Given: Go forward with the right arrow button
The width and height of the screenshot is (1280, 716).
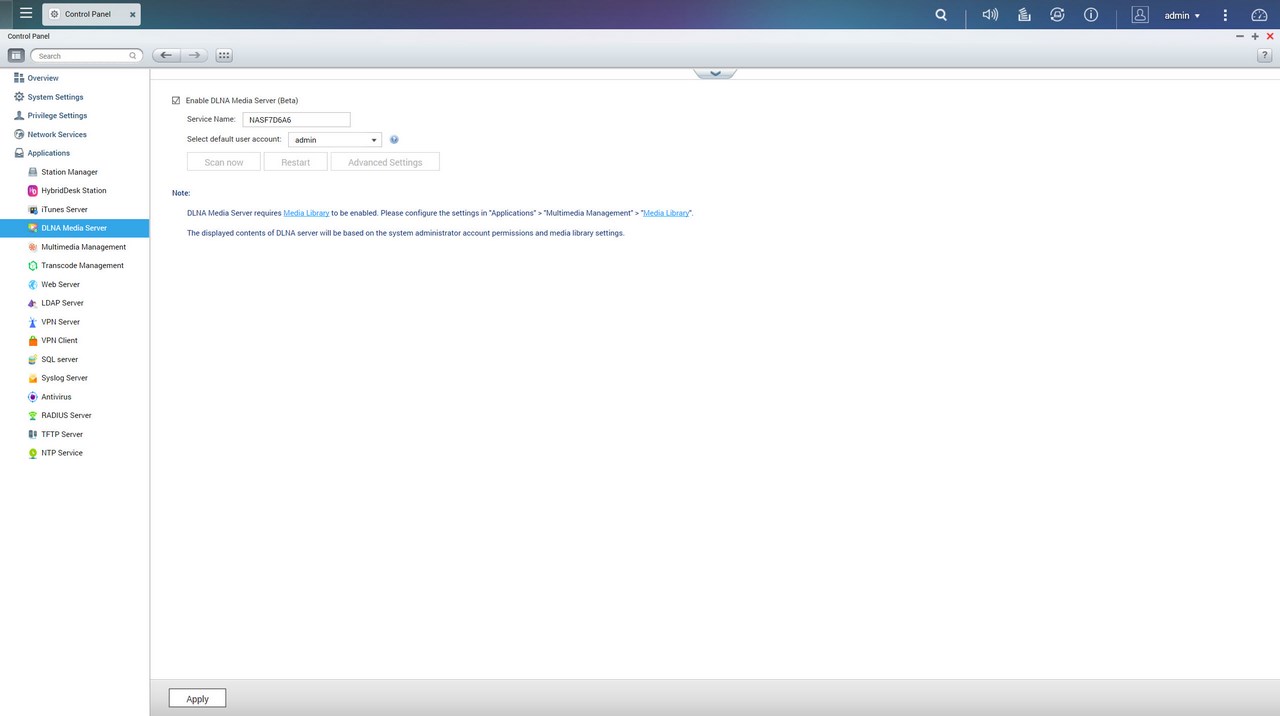Looking at the screenshot, I should pos(195,55).
